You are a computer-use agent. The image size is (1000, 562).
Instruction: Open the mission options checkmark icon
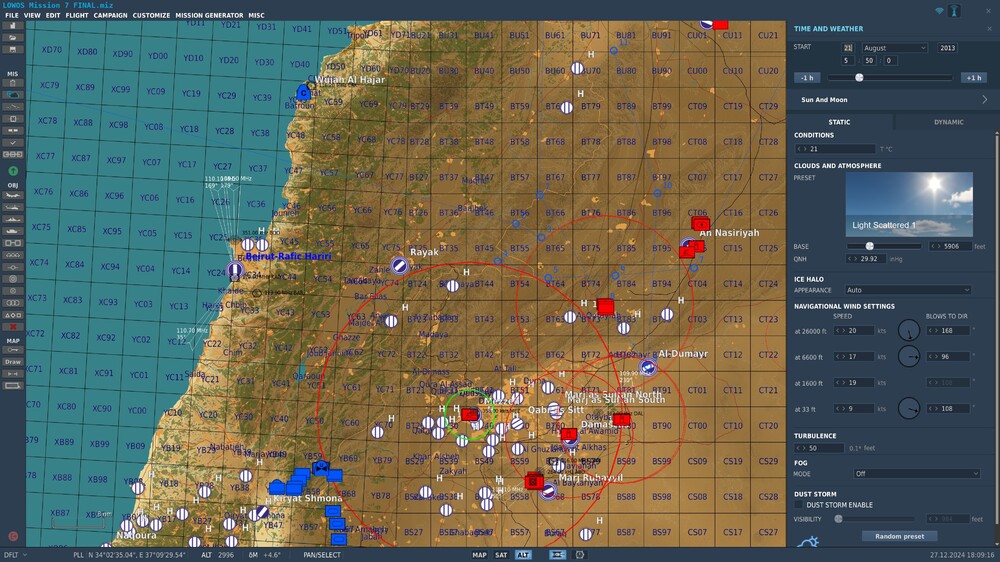coord(12,143)
